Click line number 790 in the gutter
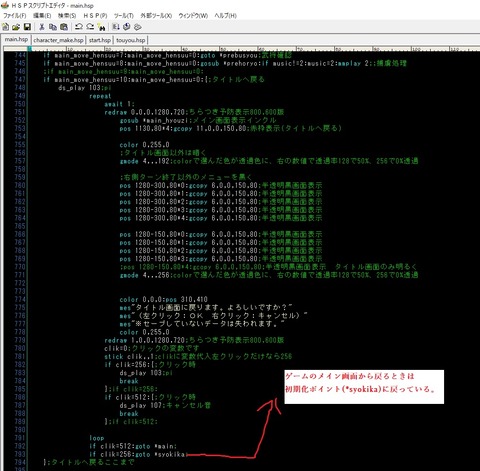This screenshot has height=471, width=480. pos(20,430)
